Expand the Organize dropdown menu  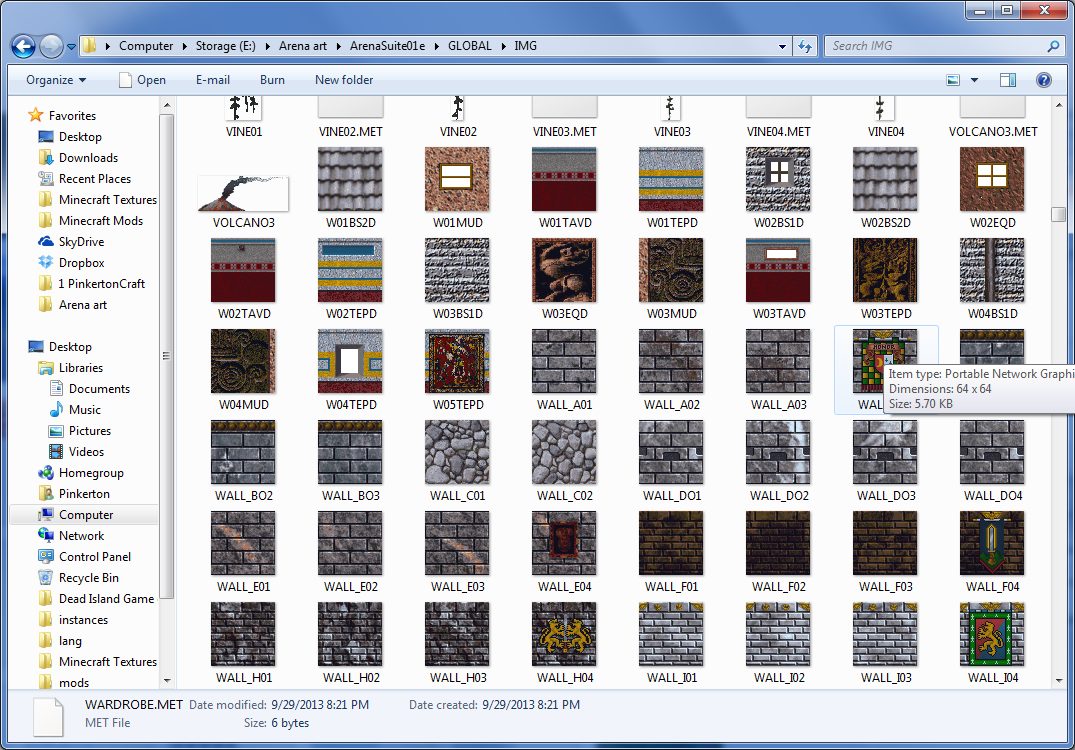click(x=56, y=80)
